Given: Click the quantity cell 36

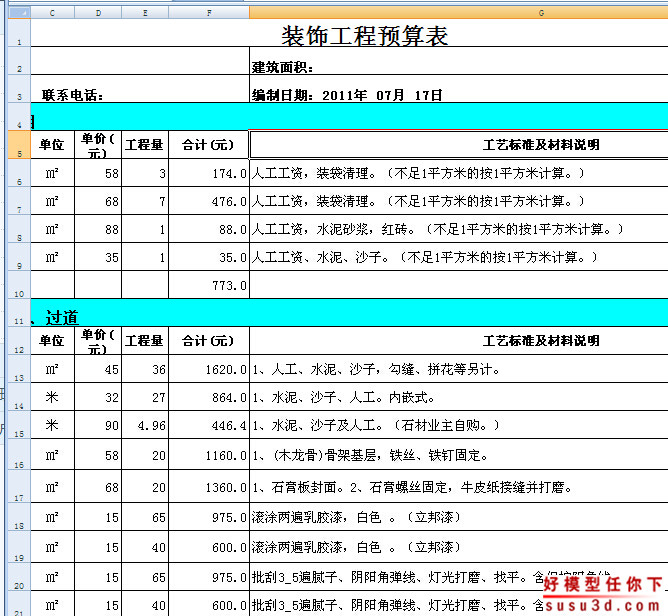Looking at the screenshot, I should coord(145,368).
